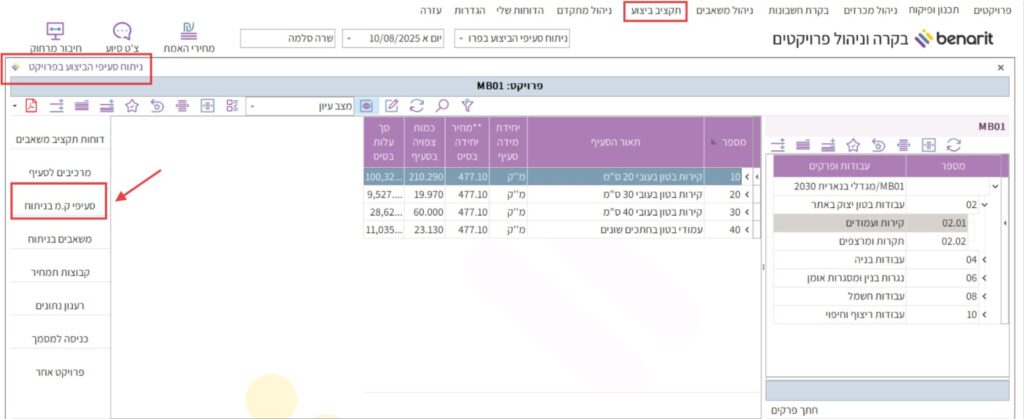This screenshot has width=1024, height=419.
Task: Open the חיבור מרחוק remote connection icon
Action: [54, 38]
